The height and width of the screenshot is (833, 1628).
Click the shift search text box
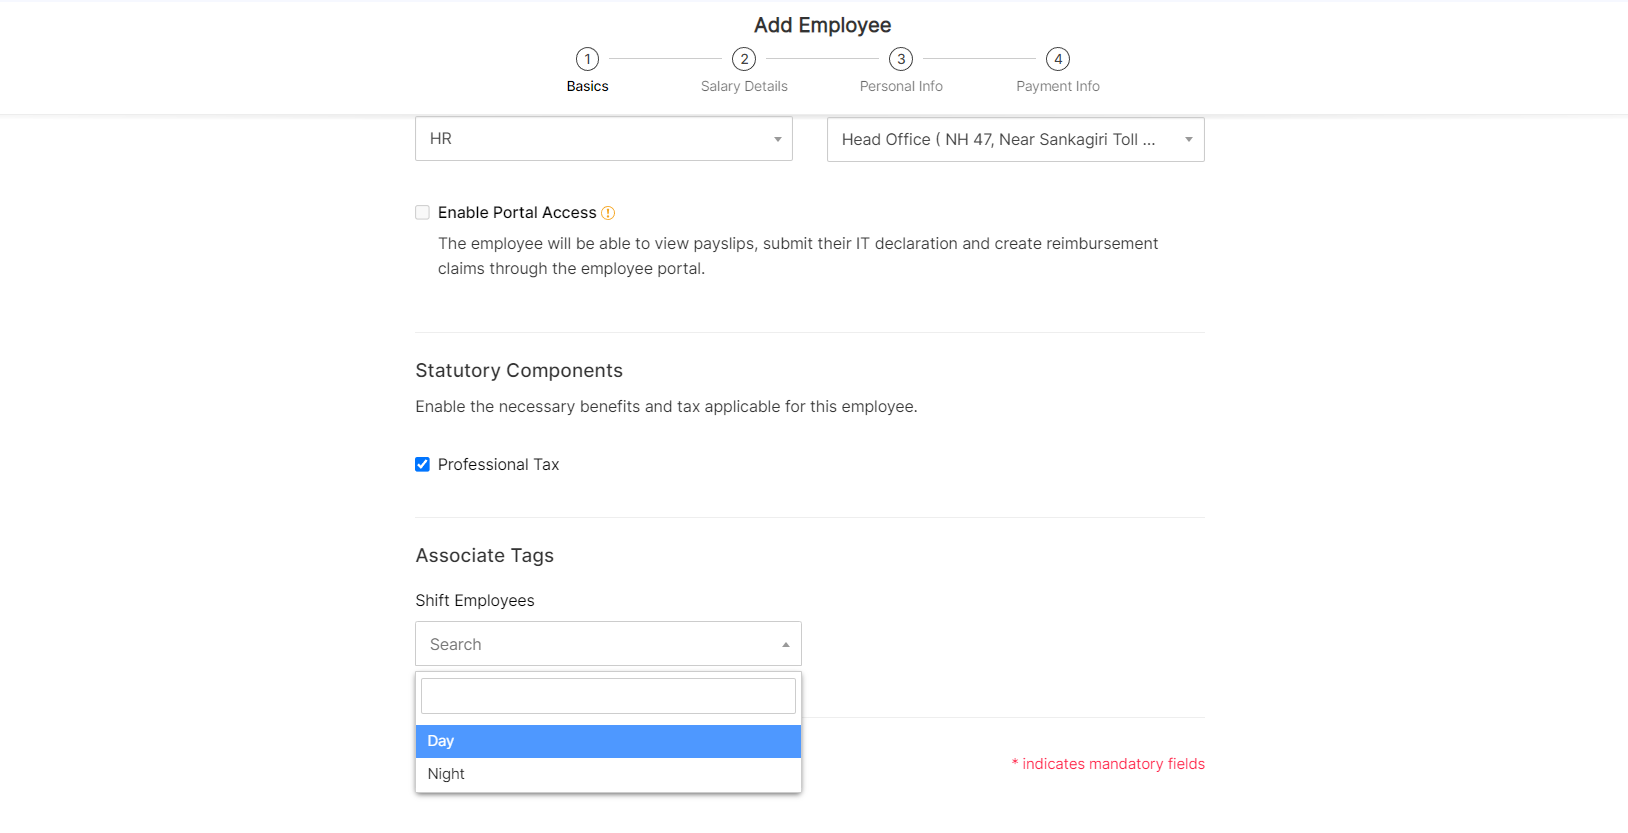pyautogui.click(x=608, y=696)
